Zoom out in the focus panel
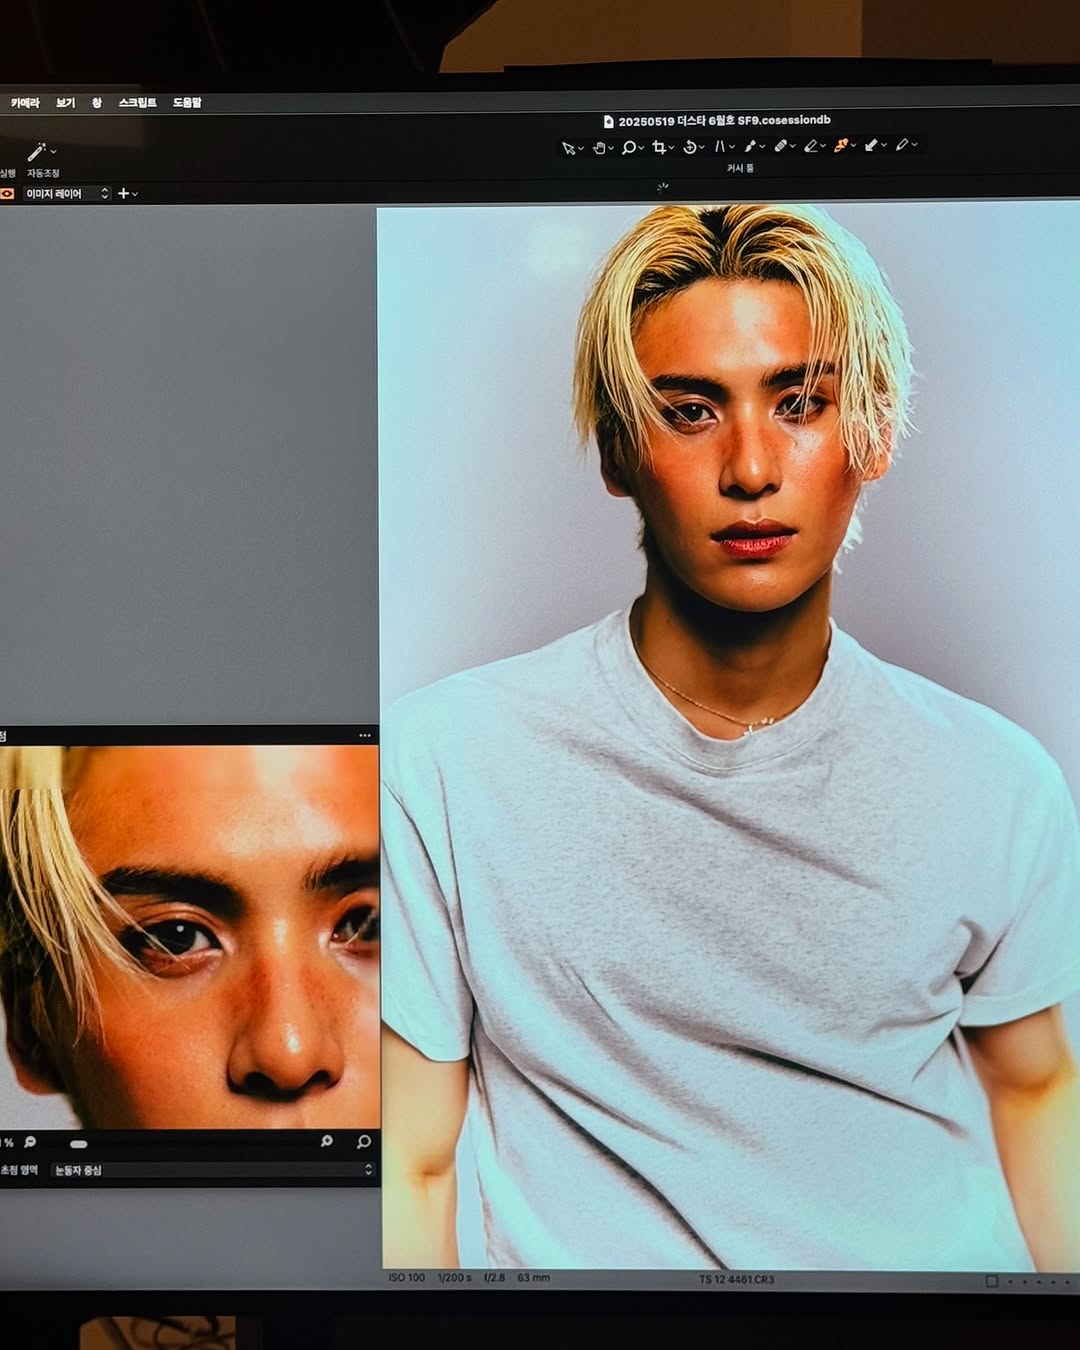This screenshot has width=1080, height=1350. (x=30, y=1142)
